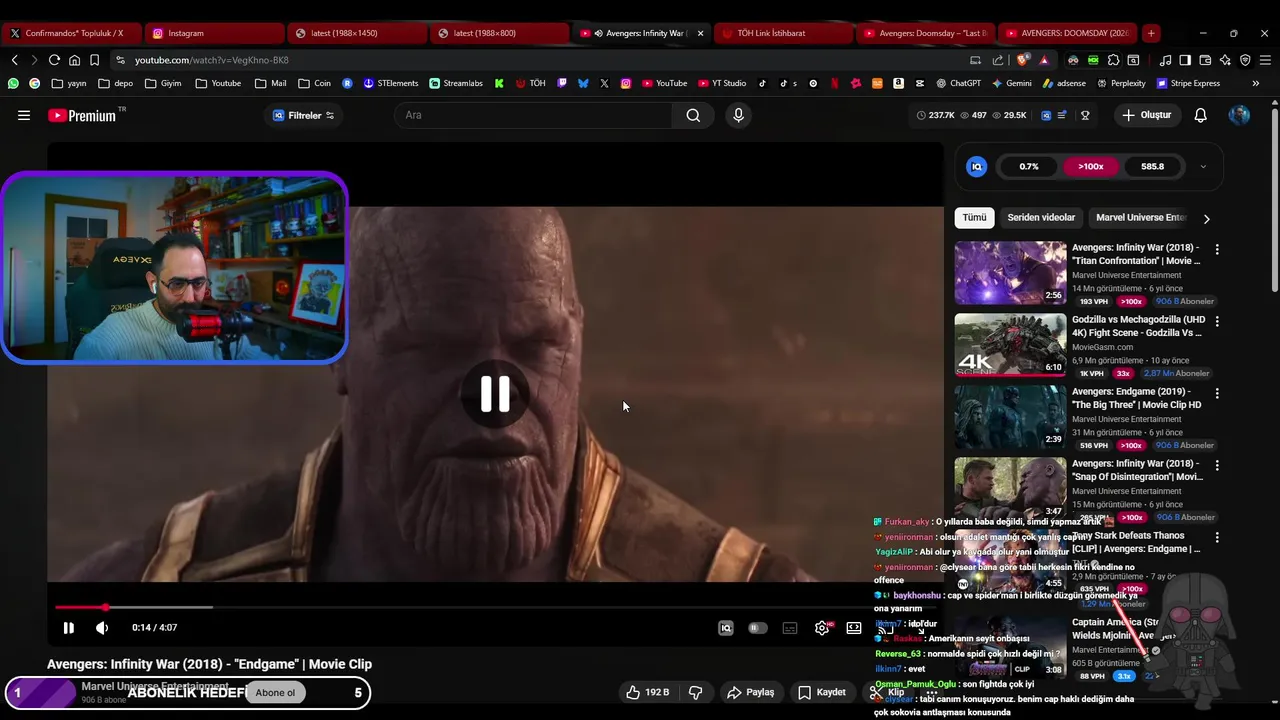Switch to TÖH Link İstihbarat tab
Image resolution: width=1280 pixels, height=720 pixels.
click(x=783, y=33)
